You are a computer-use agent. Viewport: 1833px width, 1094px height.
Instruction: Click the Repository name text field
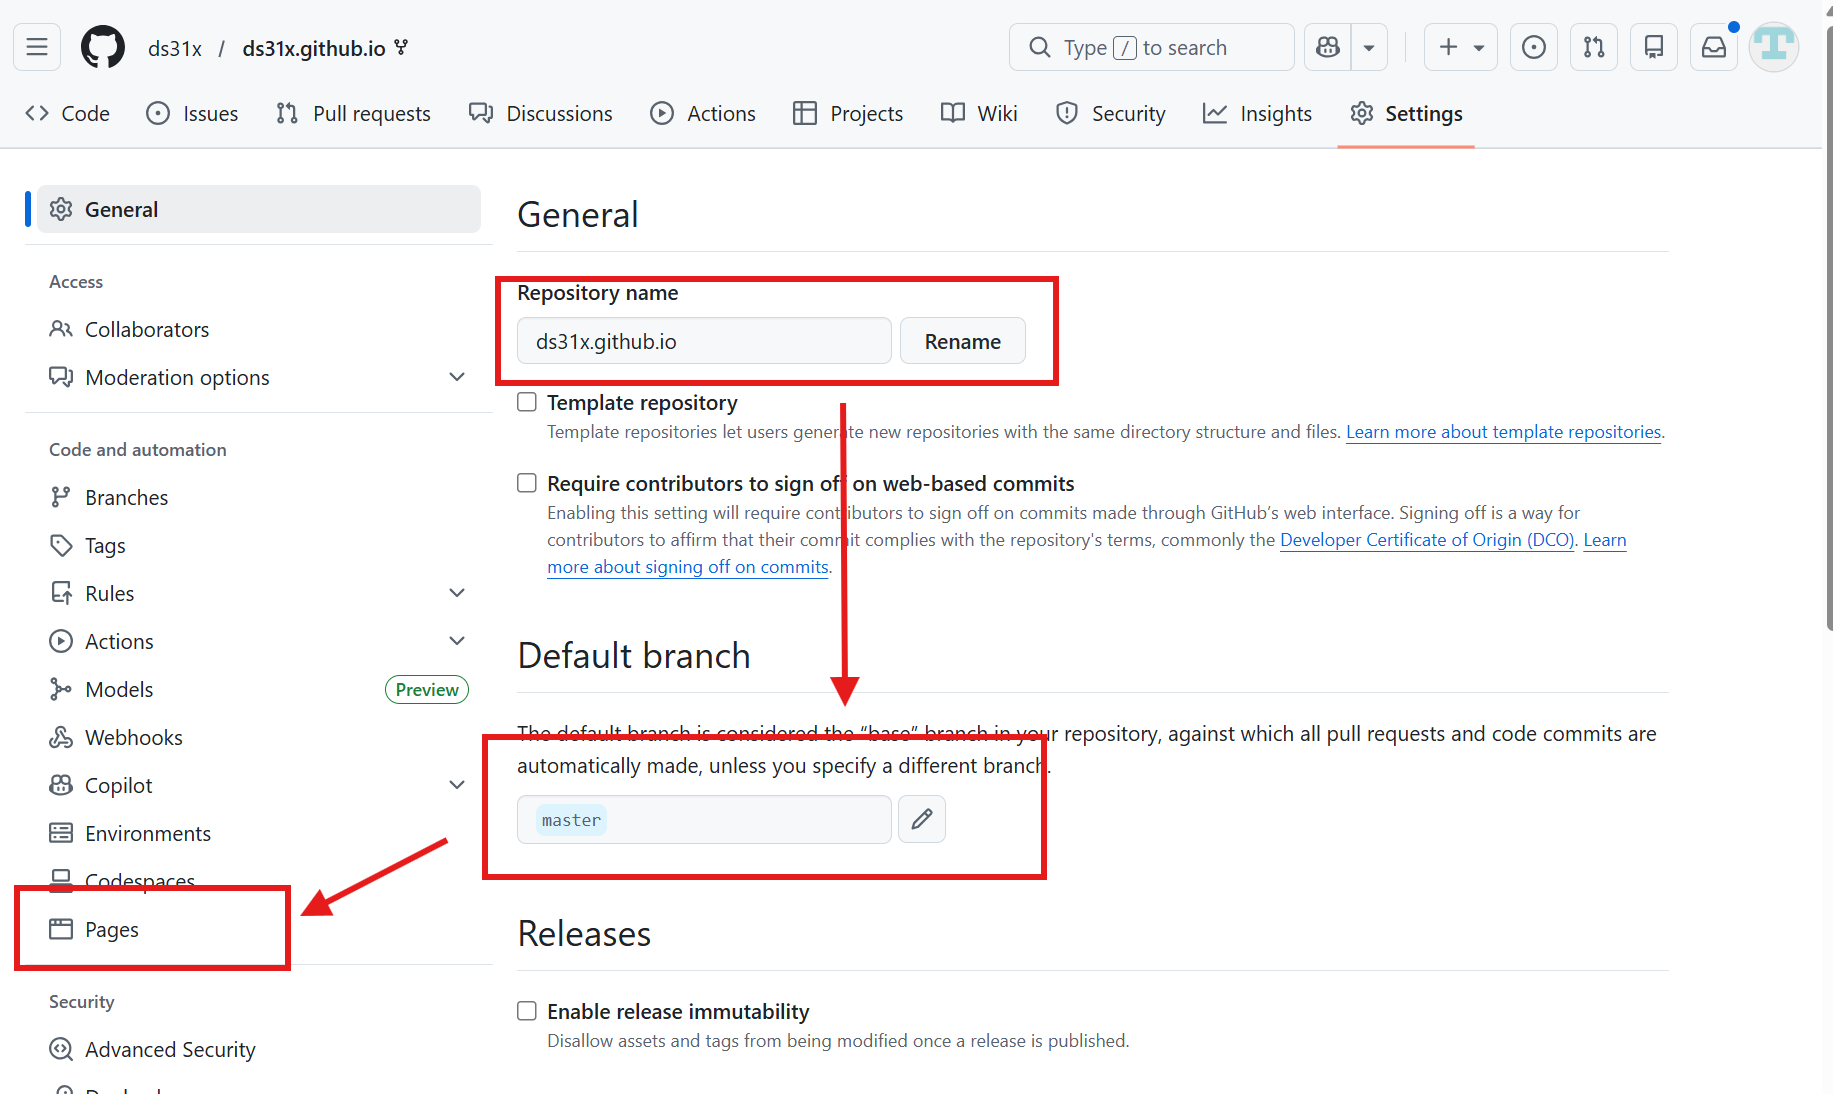[704, 341]
